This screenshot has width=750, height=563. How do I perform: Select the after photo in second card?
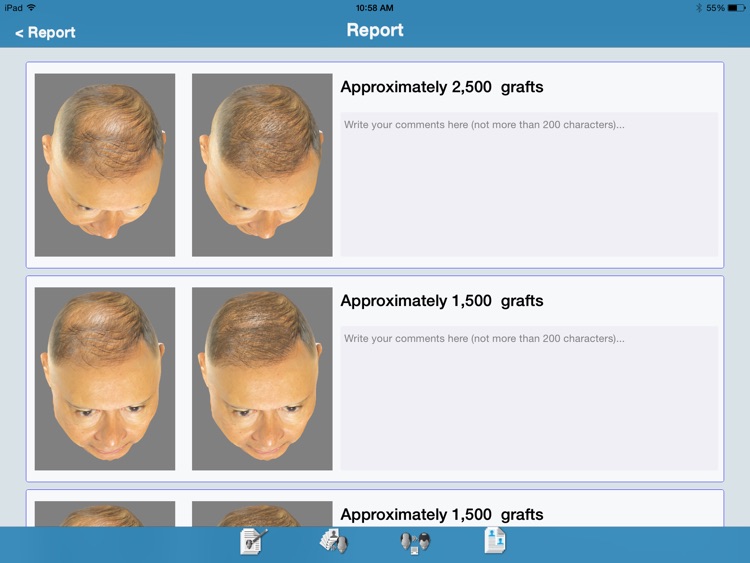262,378
